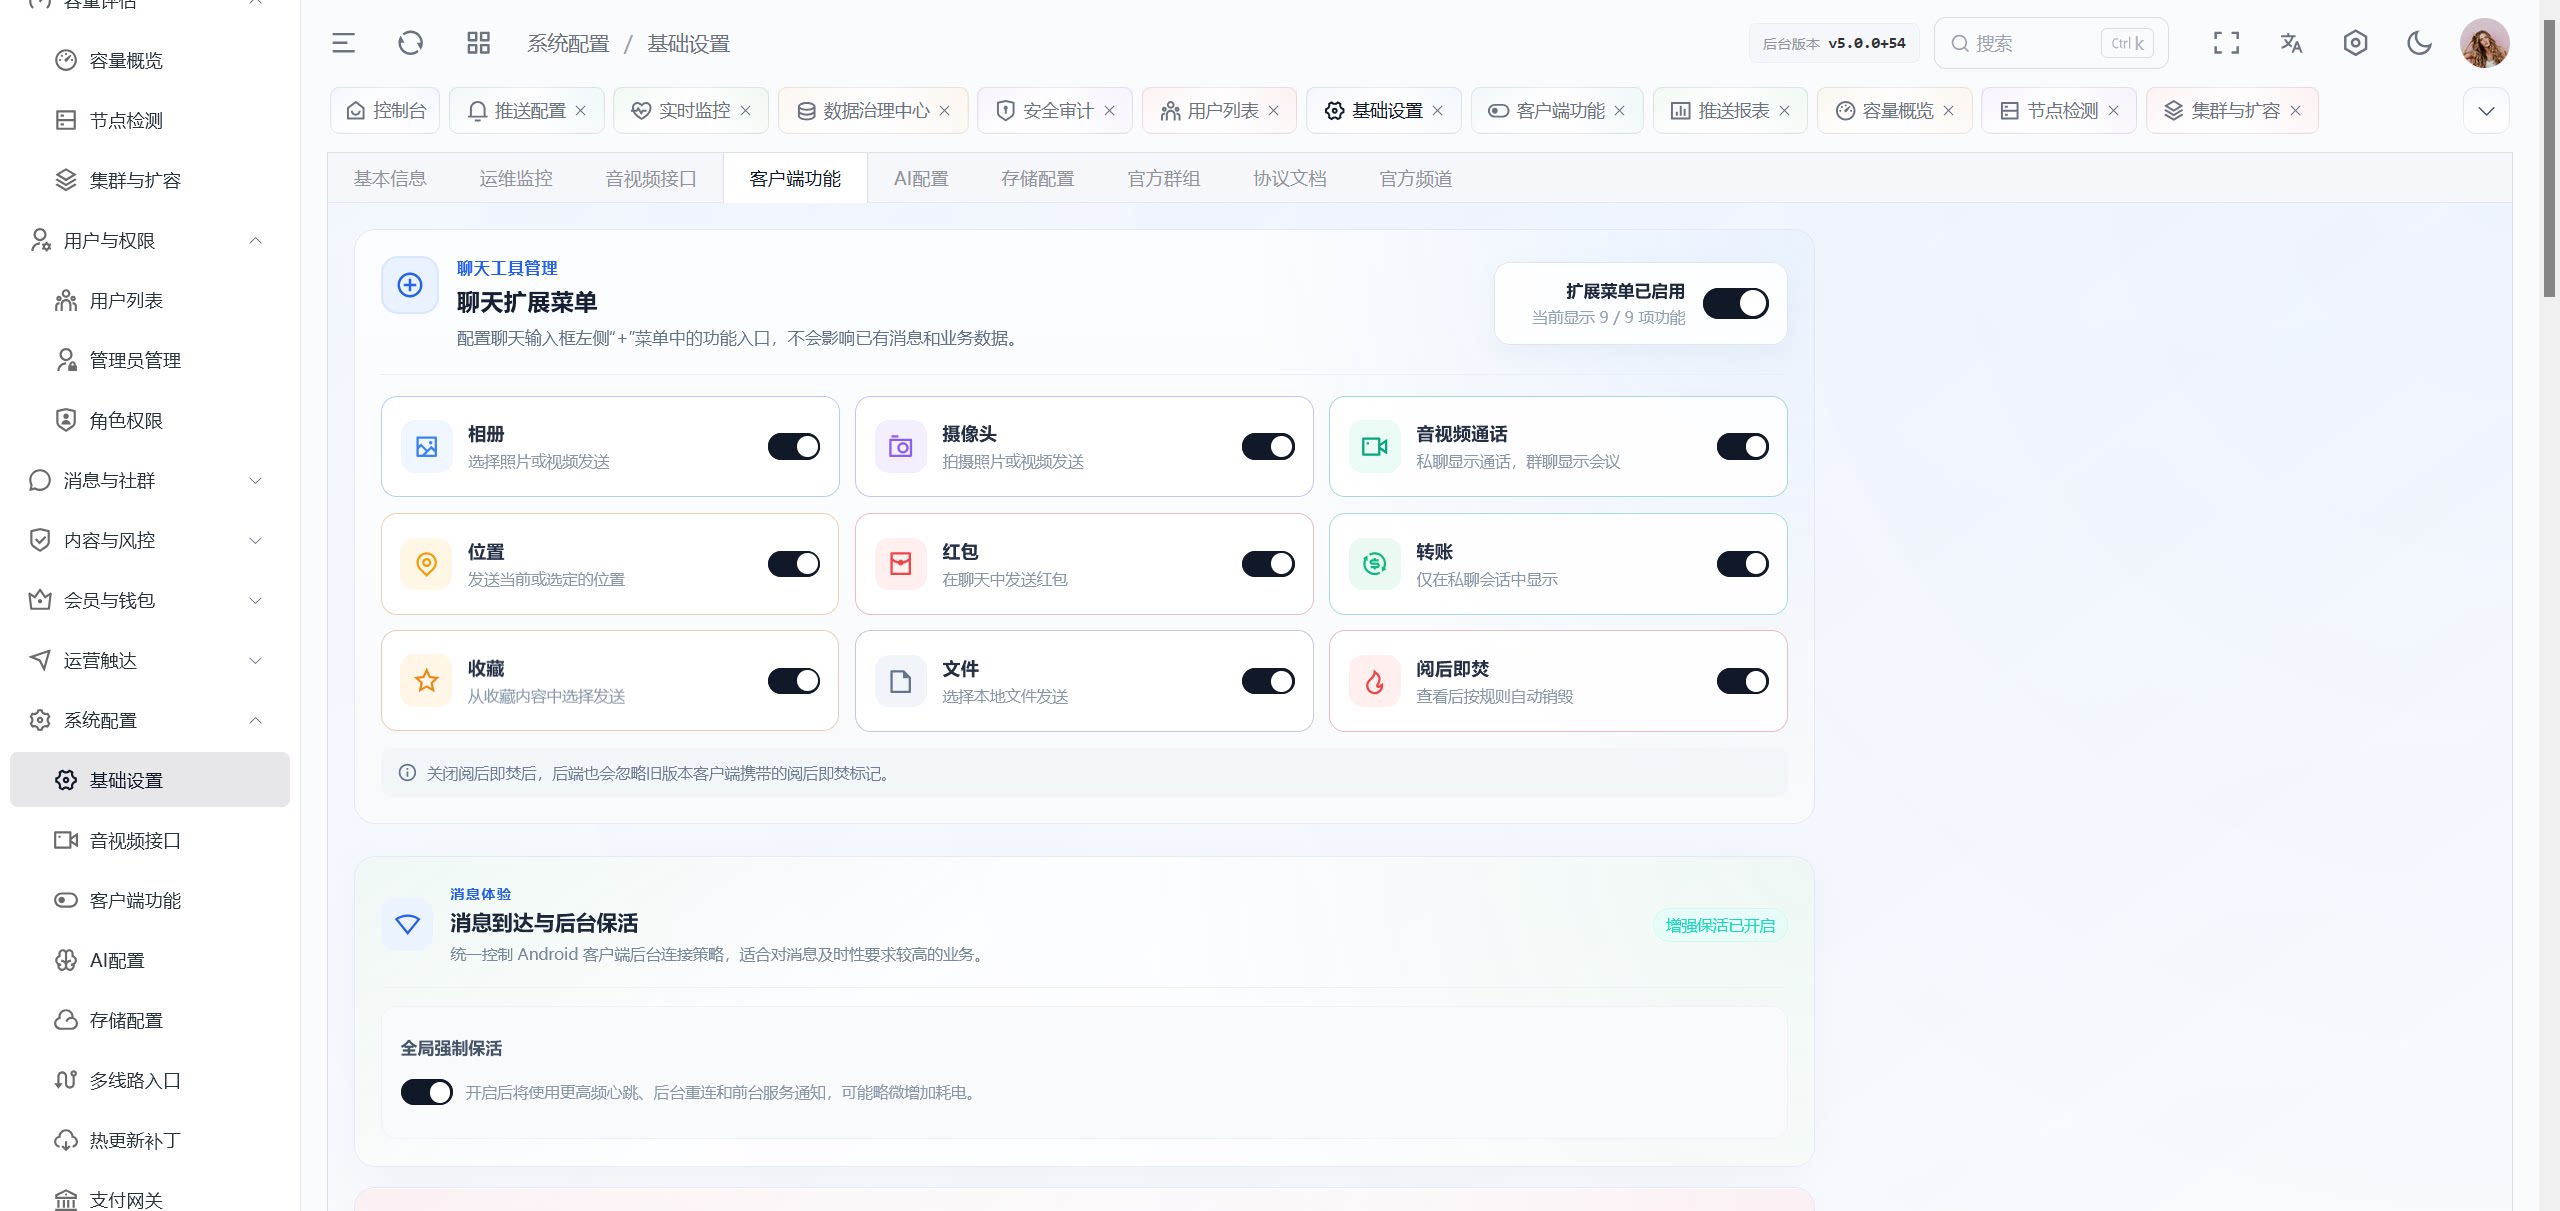This screenshot has height=1211, width=2560.
Task: Click the 位置 map pin icon
Action: [x=427, y=564]
